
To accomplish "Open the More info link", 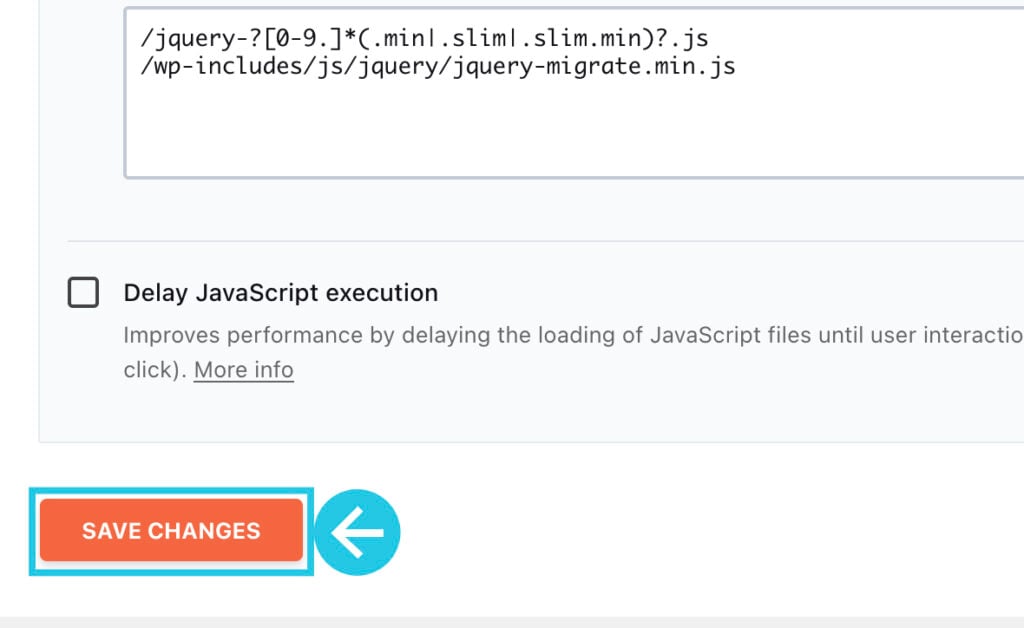I will (244, 370).
